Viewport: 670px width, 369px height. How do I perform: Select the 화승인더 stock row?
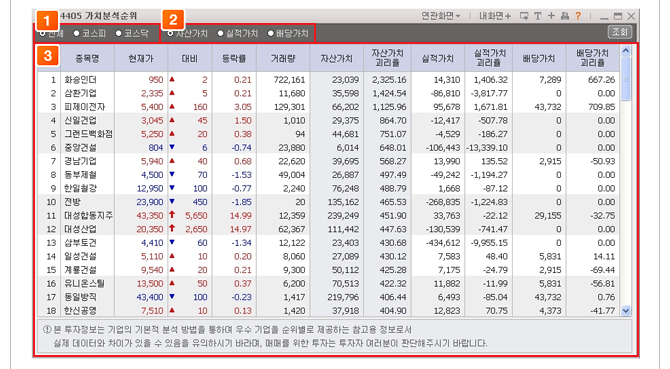[328, 79]
